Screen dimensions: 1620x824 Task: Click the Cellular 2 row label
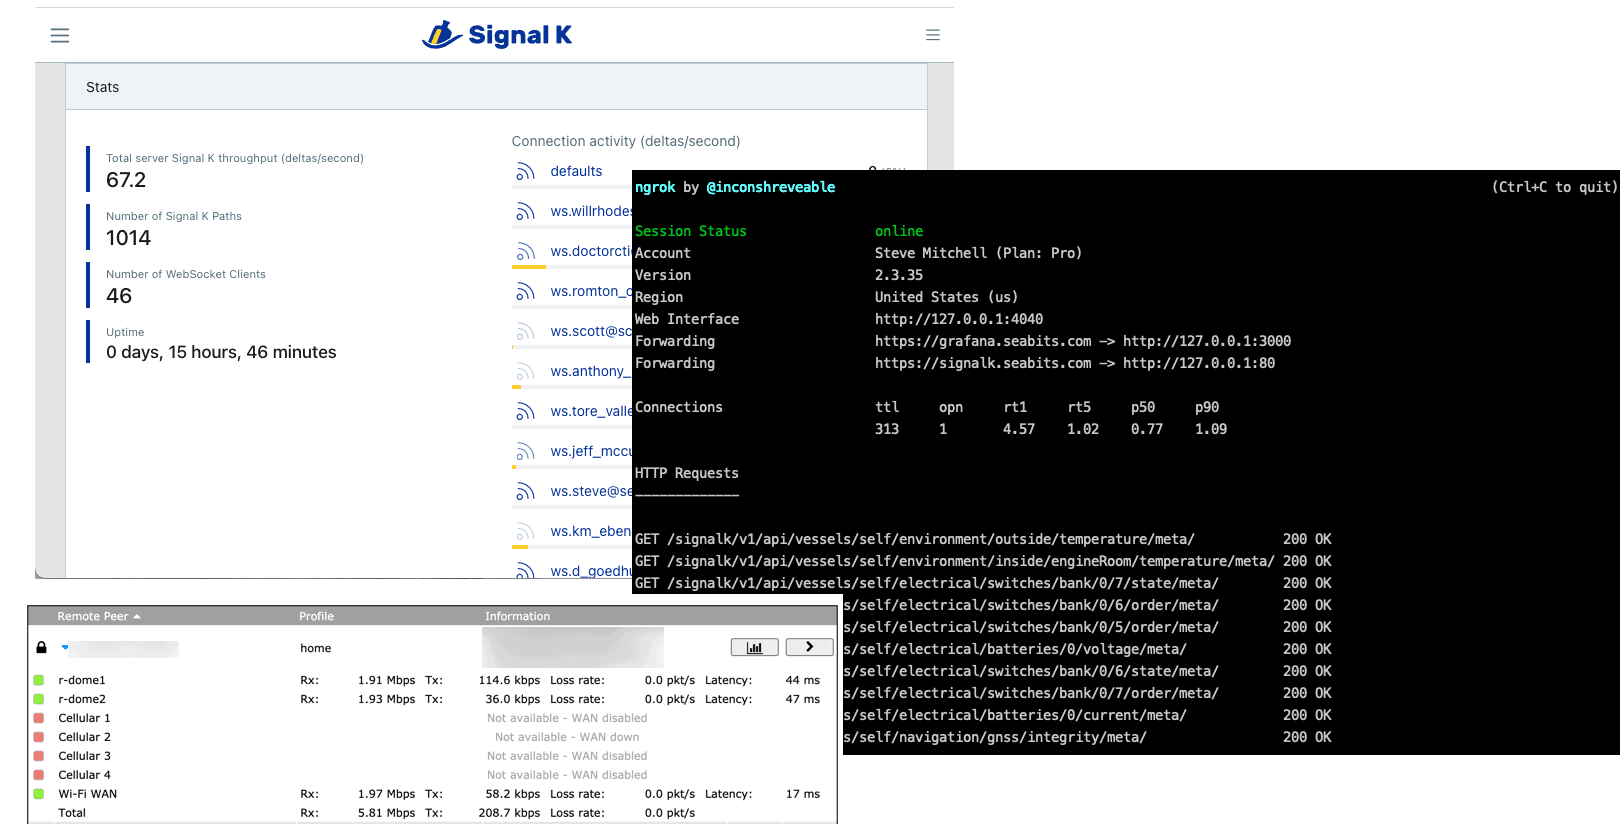coord(85,737)
